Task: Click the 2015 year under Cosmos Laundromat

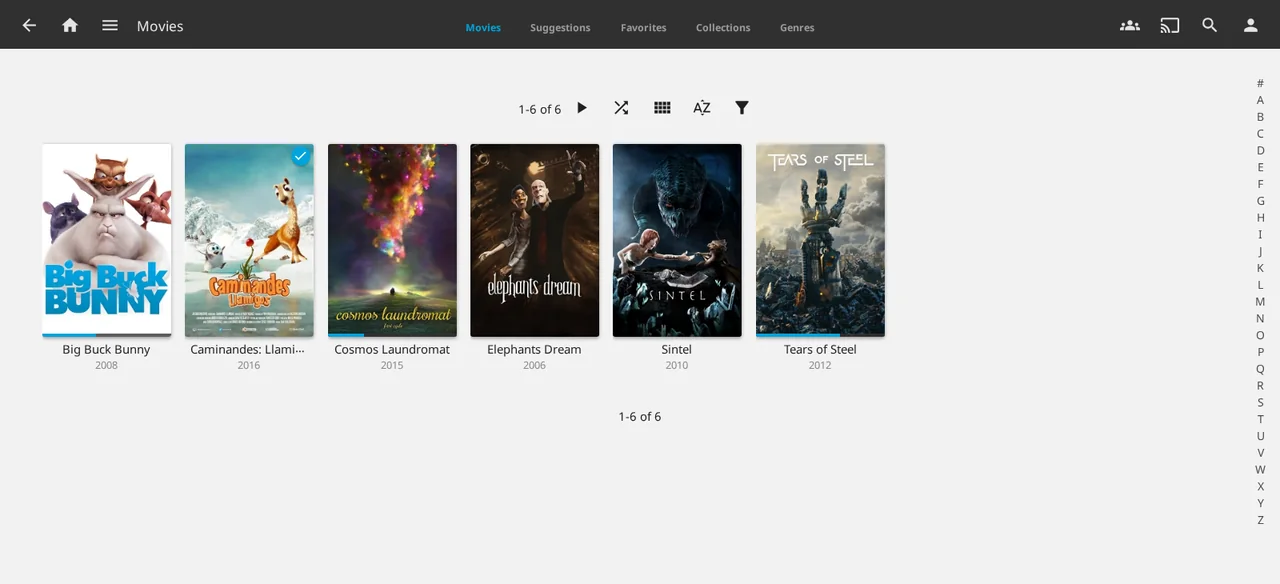Action: (x=392, y=366)
